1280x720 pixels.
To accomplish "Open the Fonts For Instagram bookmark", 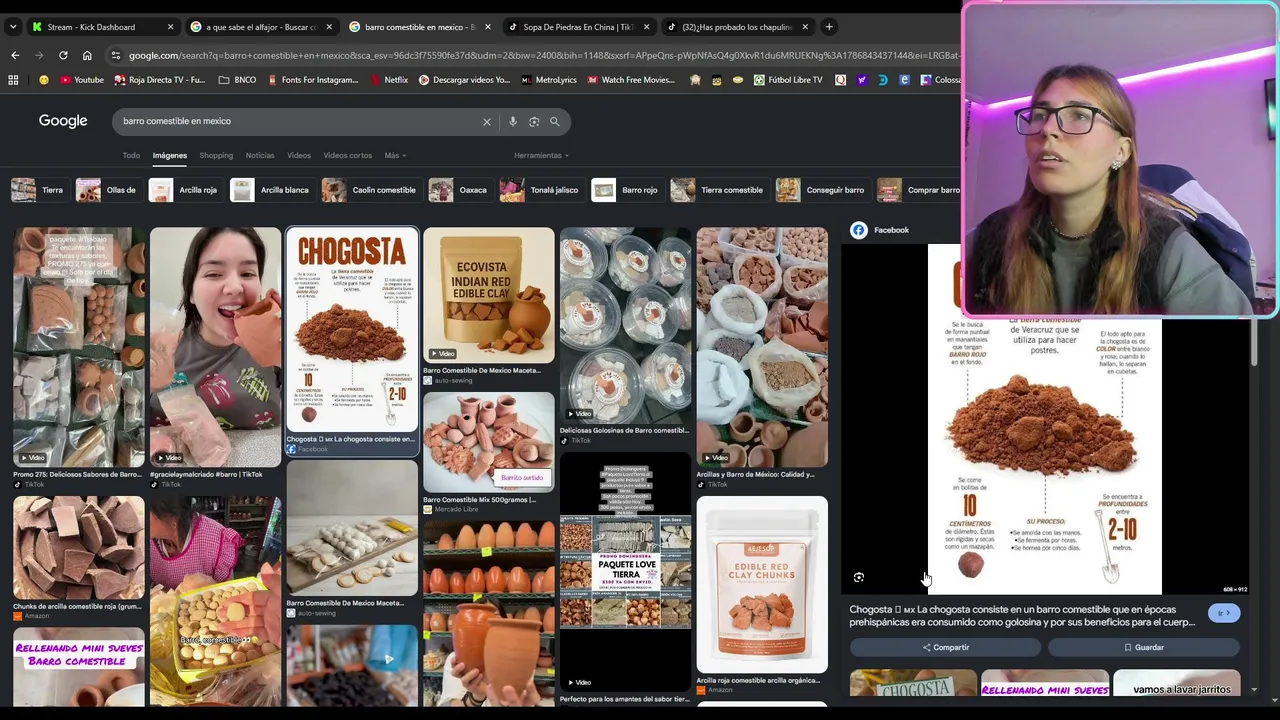I will pyautogui.click(x=313, y=80).
